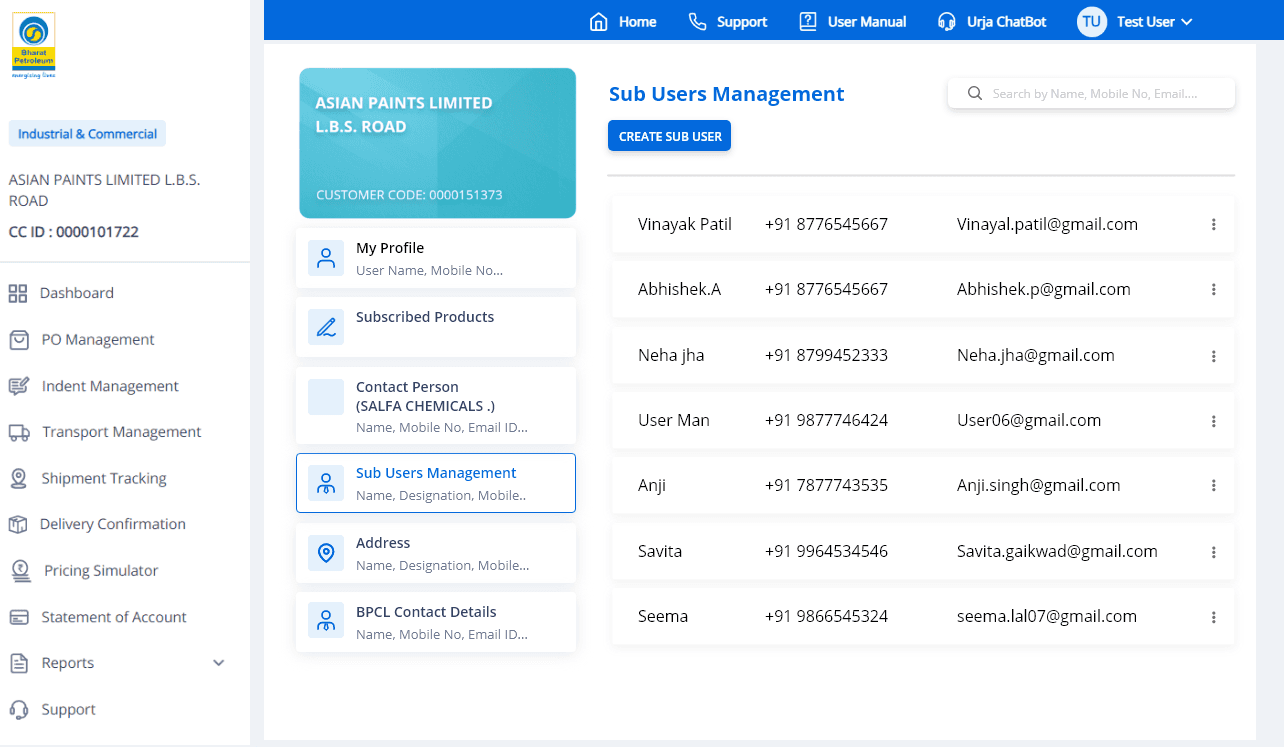Open options menu for Neha jha
Image resolution: width=1284 pixels, height=747 pixels.
click(1213, 356)
